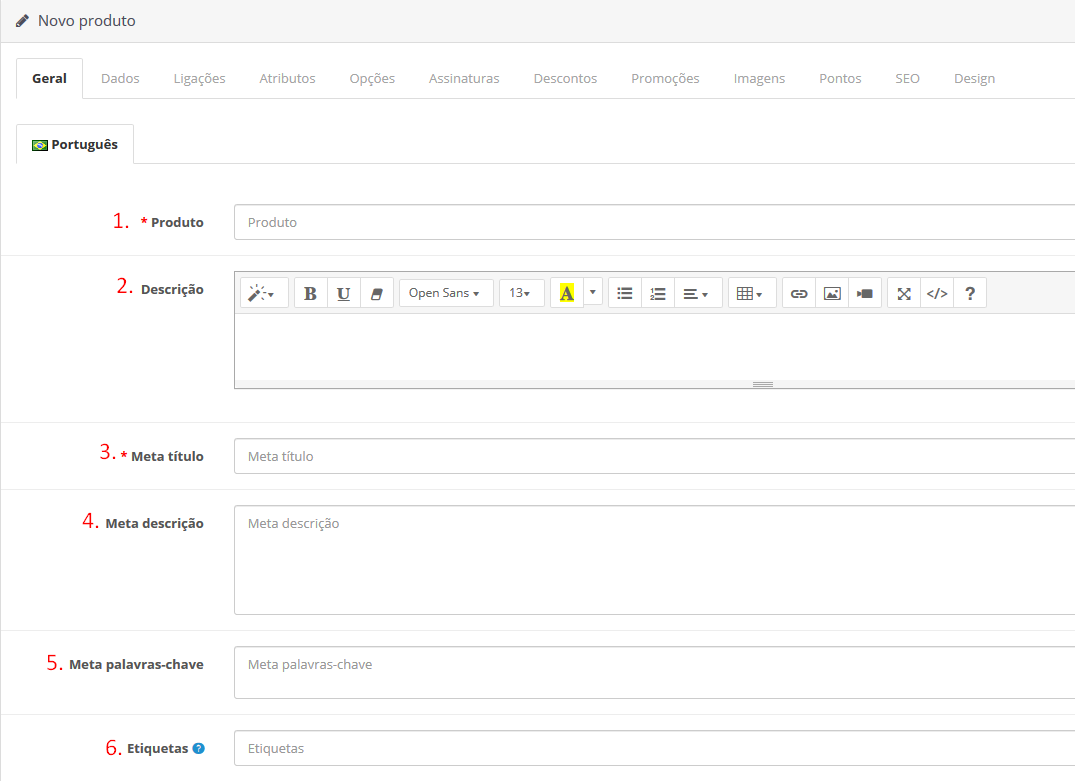Screen dimensions: 1075x781
Task: Open the Open Sans font dropdown
Action: [445, 293]
